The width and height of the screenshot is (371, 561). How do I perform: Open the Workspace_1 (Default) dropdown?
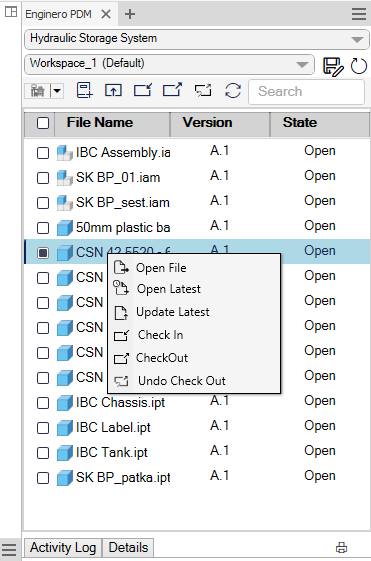click(169, 64)
